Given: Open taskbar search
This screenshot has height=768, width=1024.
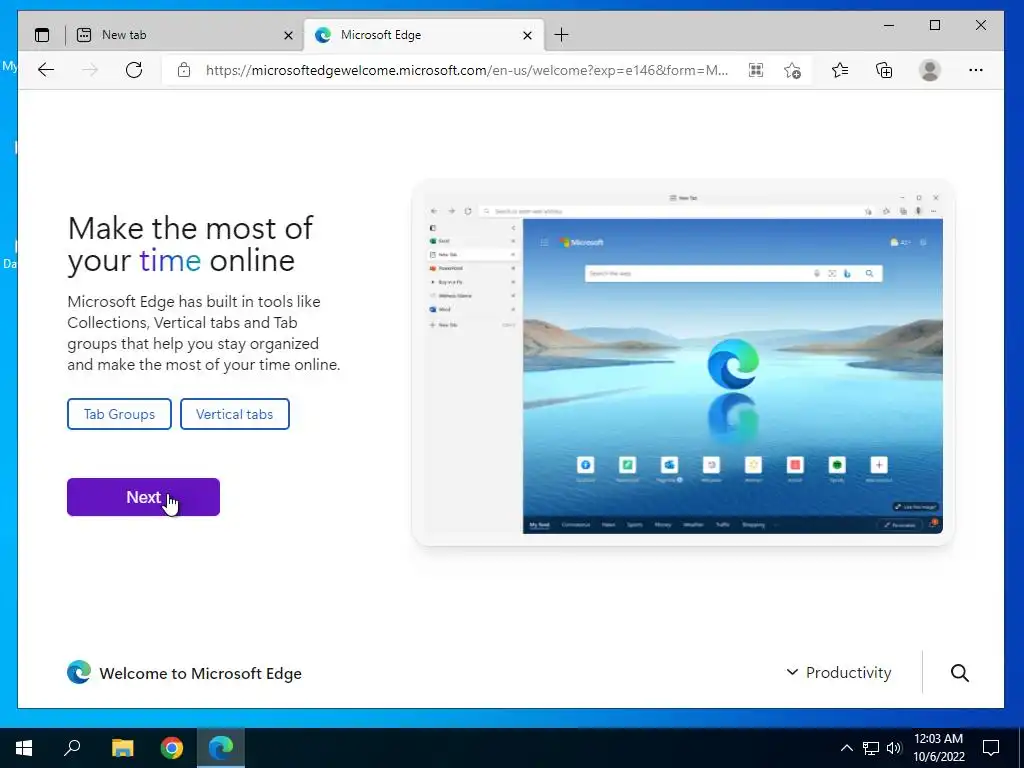Looking at the screenshot, I should (72, 748).
